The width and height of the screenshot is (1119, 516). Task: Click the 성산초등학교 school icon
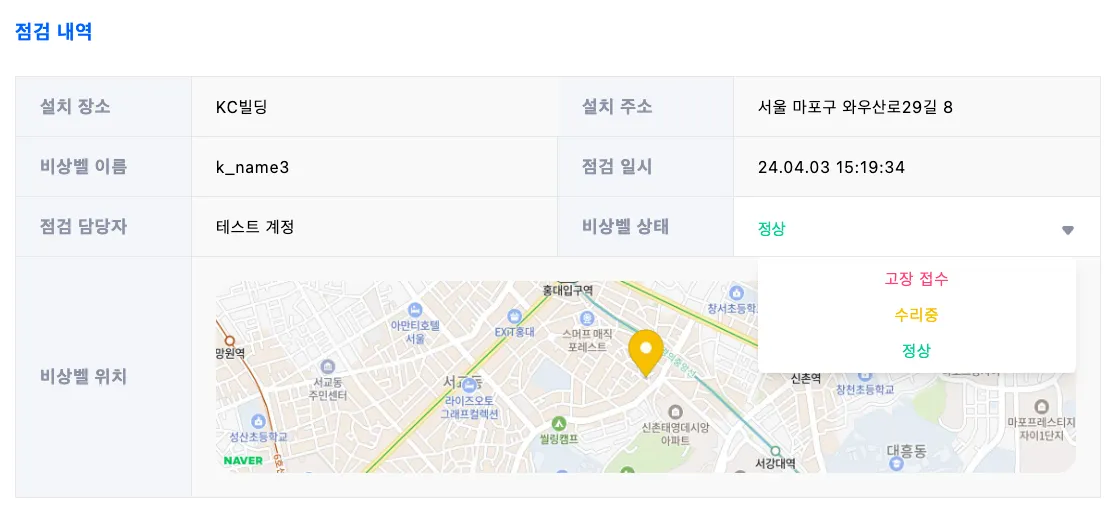pyautogui.click(x=259, y=421)
